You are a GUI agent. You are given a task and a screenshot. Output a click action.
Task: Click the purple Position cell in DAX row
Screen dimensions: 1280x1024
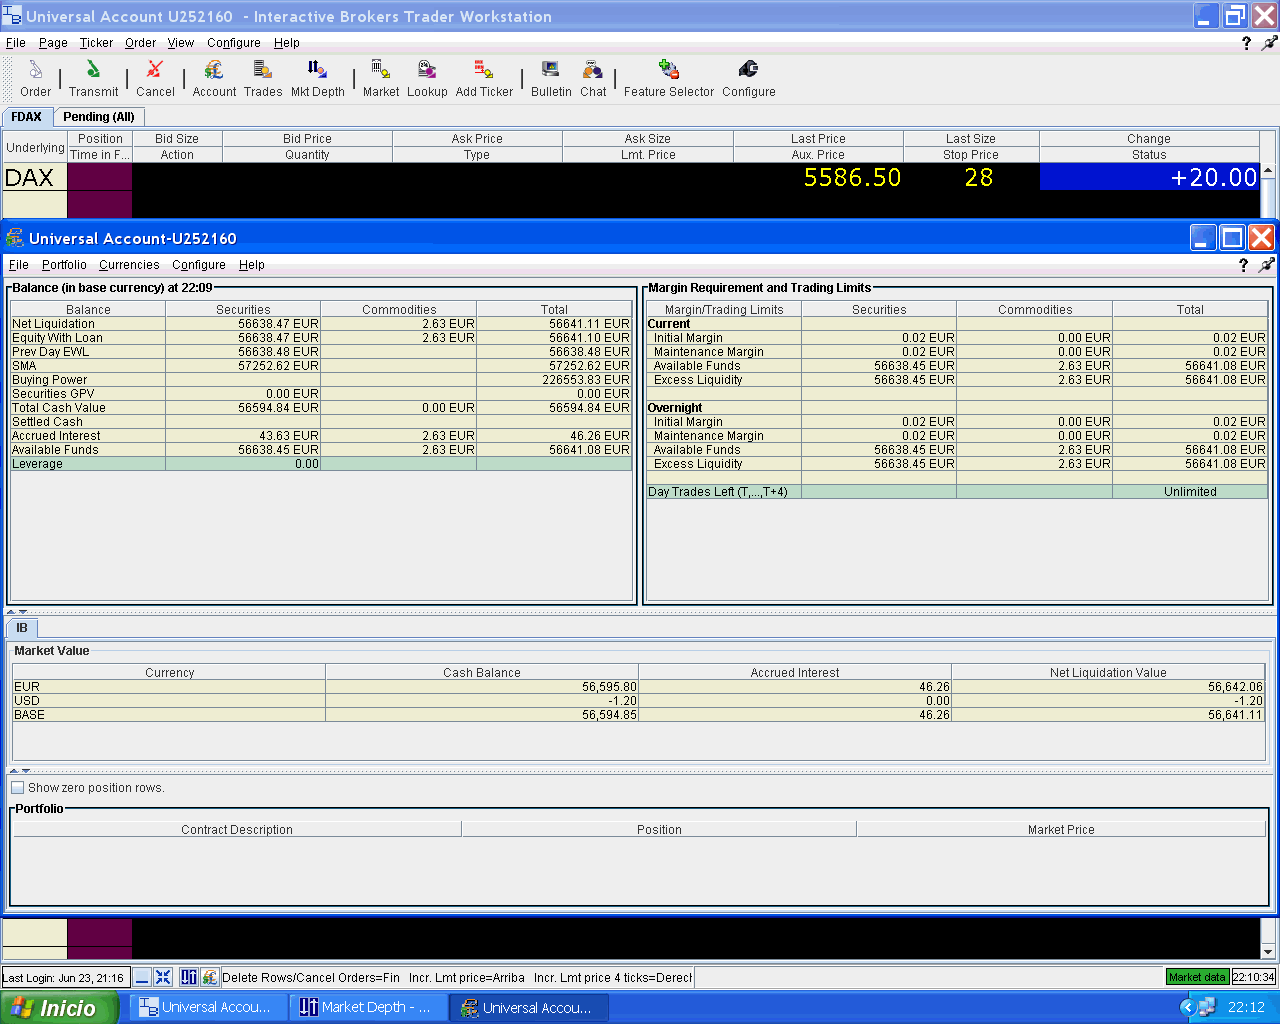[100, 177]
